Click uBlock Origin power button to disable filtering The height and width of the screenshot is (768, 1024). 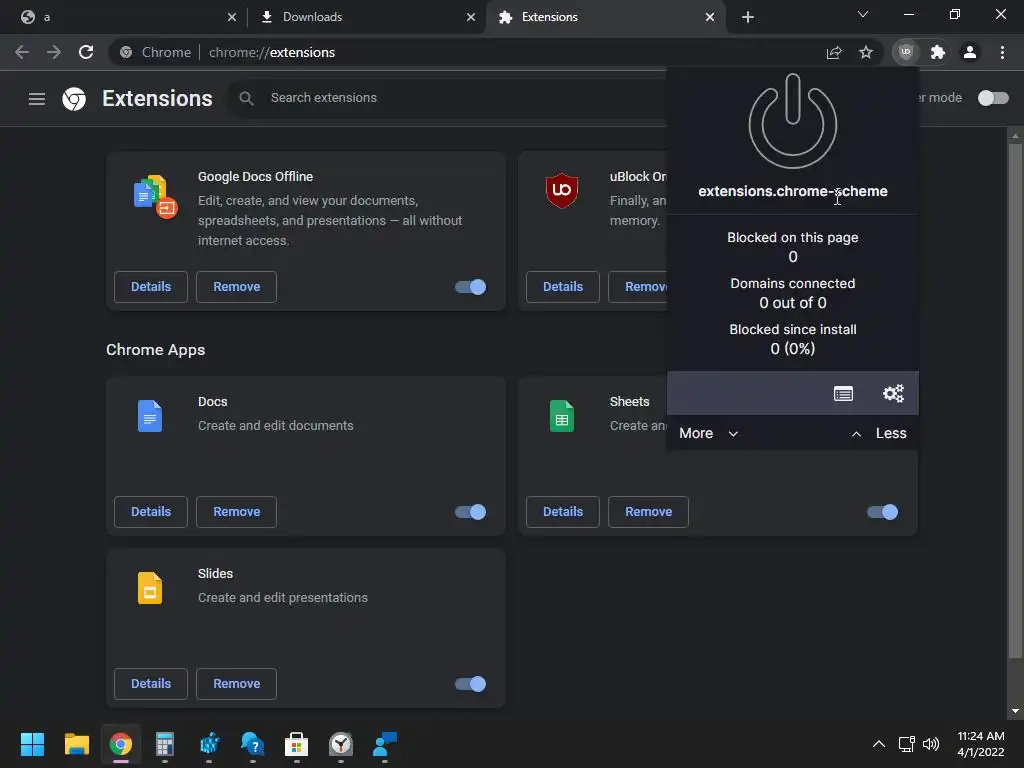(793, 121)
